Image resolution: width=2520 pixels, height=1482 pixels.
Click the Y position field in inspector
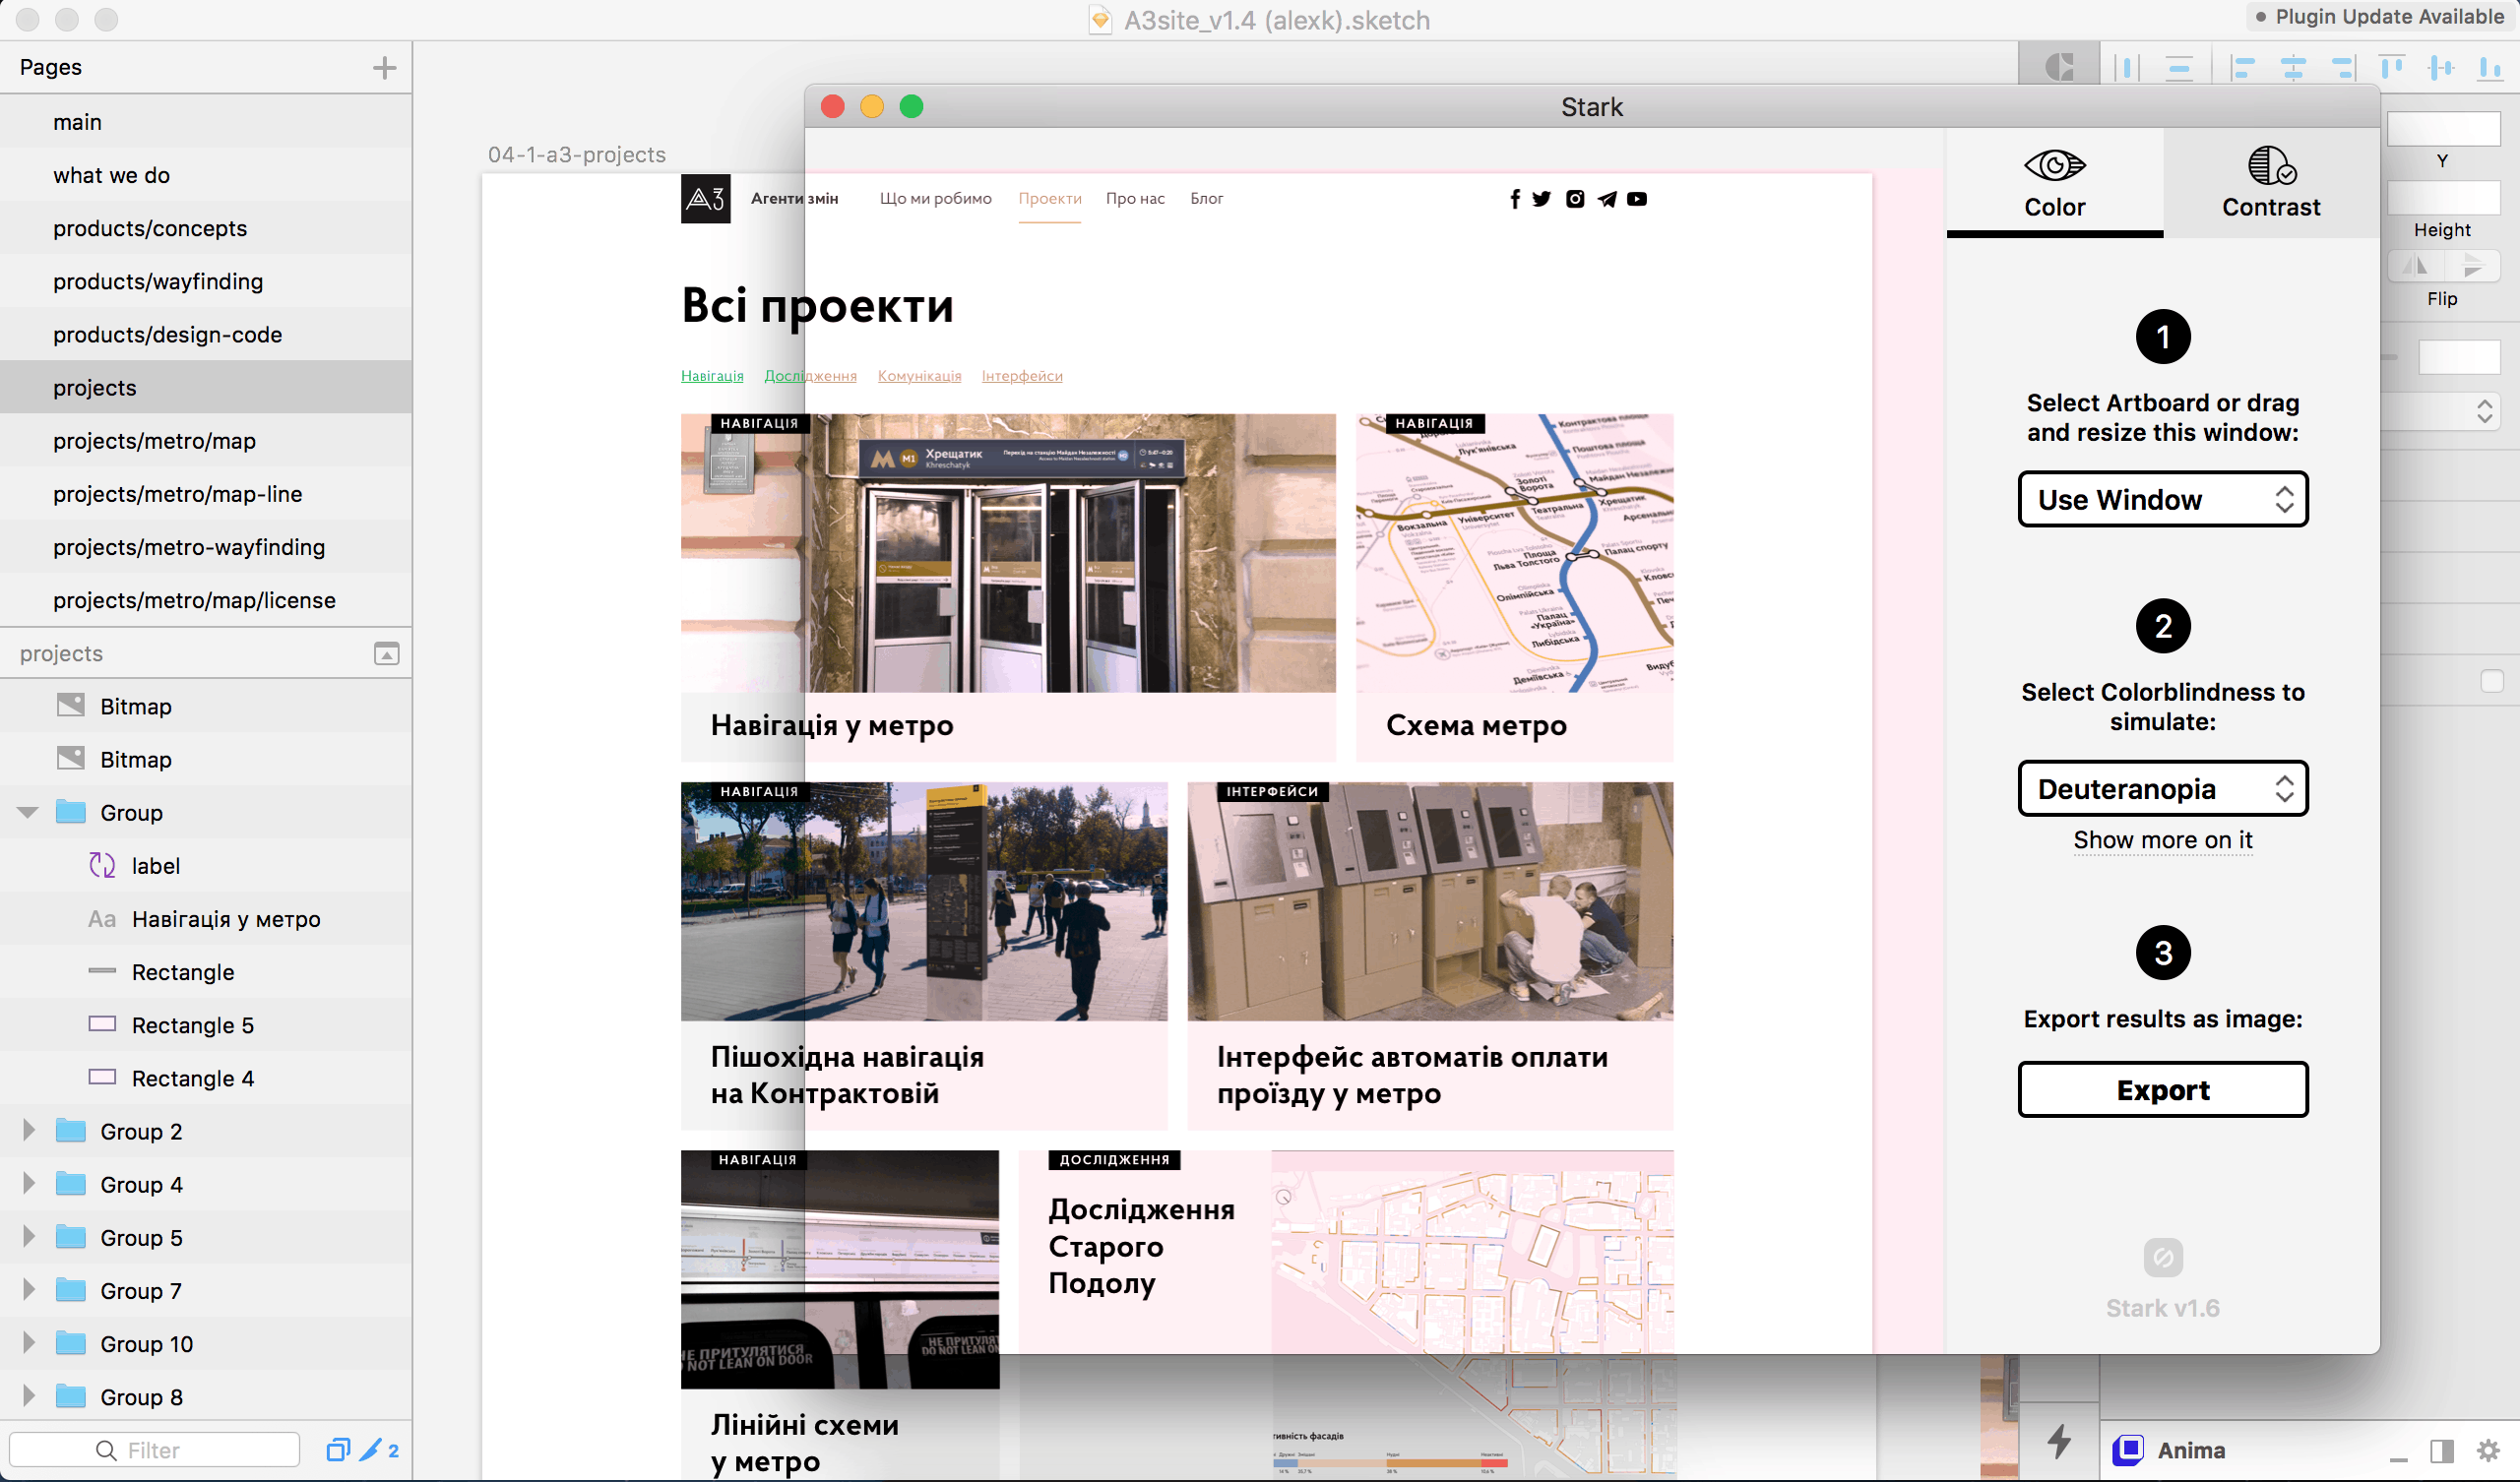pos(2442,129)
